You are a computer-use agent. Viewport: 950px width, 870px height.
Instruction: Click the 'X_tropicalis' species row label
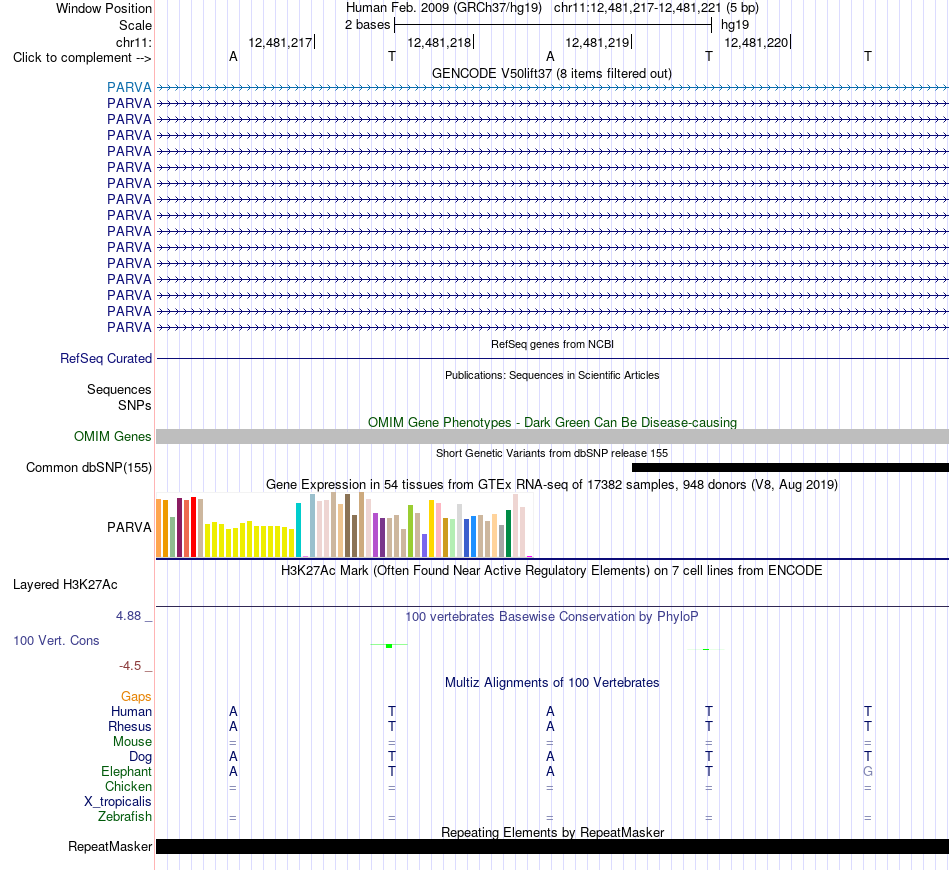pos(118,802)
